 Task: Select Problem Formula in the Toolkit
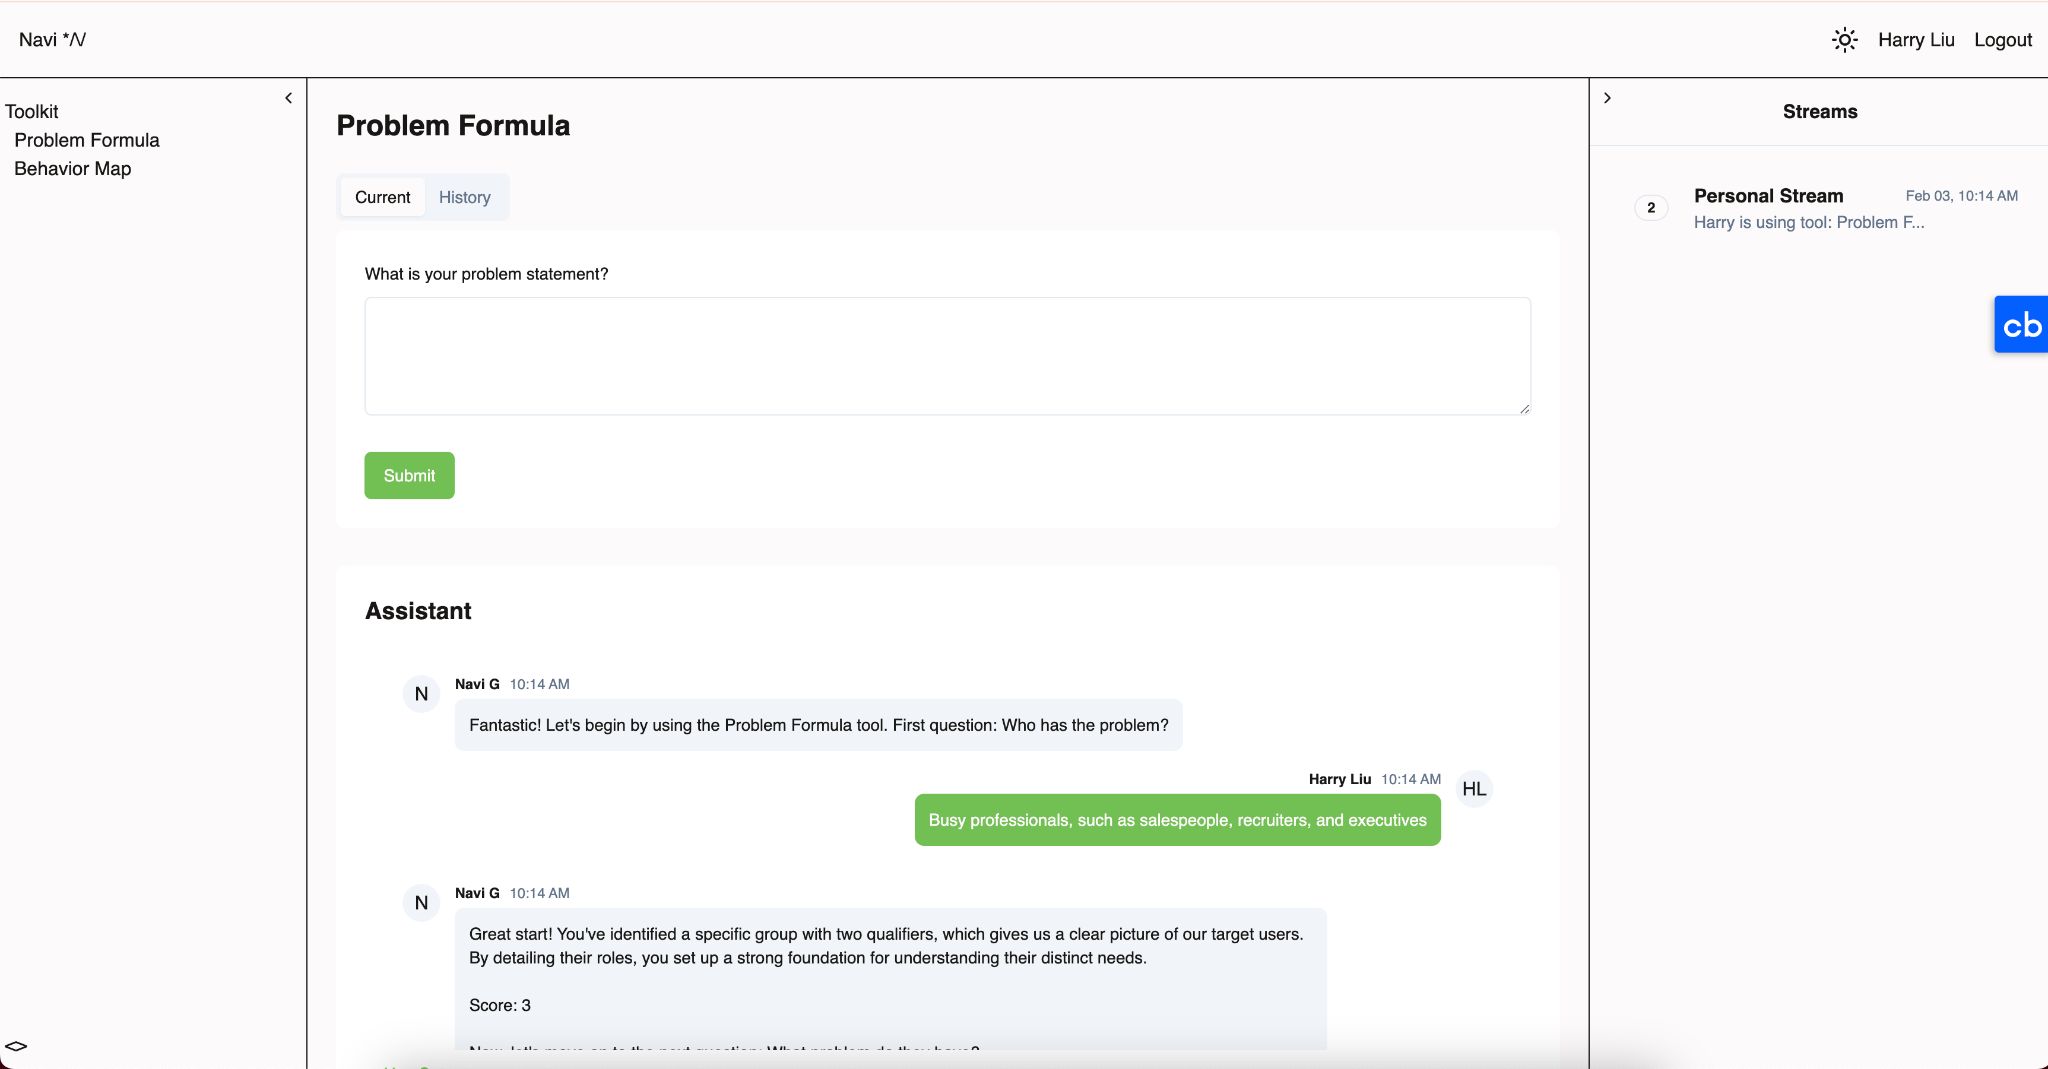point(87,140)
